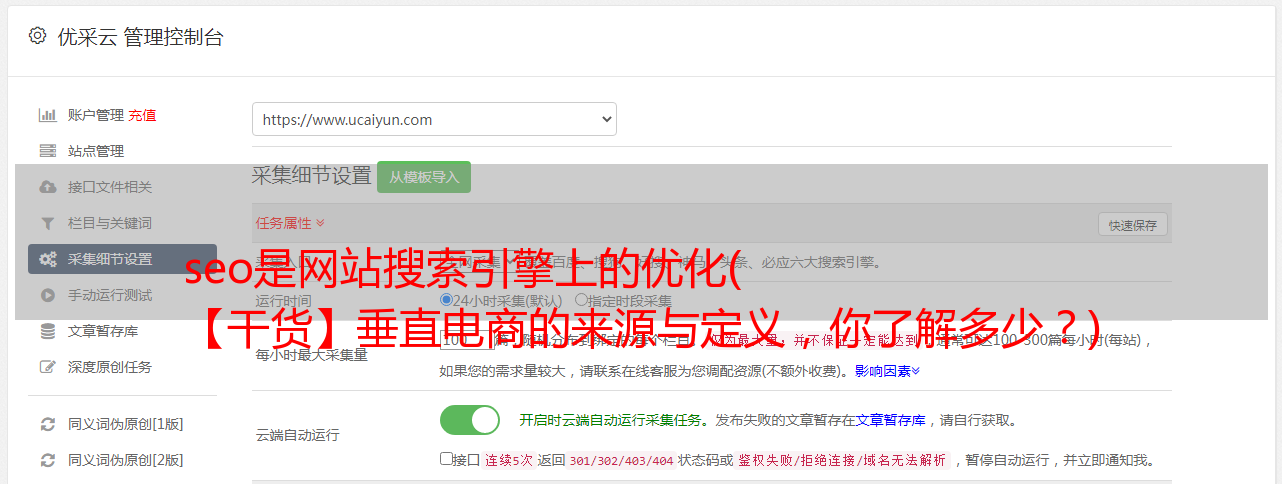
Task: Click the 301/302/403/404 status code text
Action: [x=621, y=461]
